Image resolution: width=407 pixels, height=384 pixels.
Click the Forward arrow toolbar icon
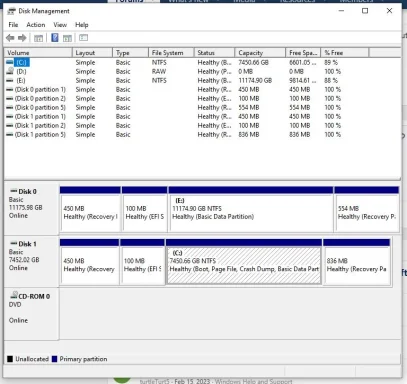pos(22,38)
